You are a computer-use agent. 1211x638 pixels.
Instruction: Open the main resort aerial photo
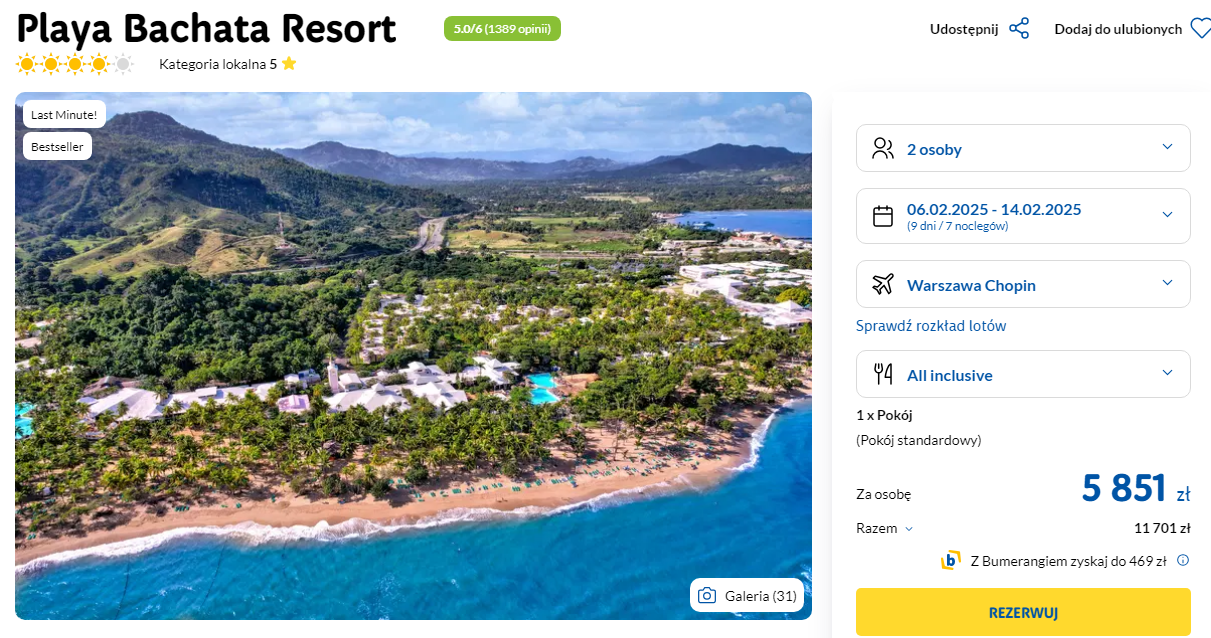413,380
